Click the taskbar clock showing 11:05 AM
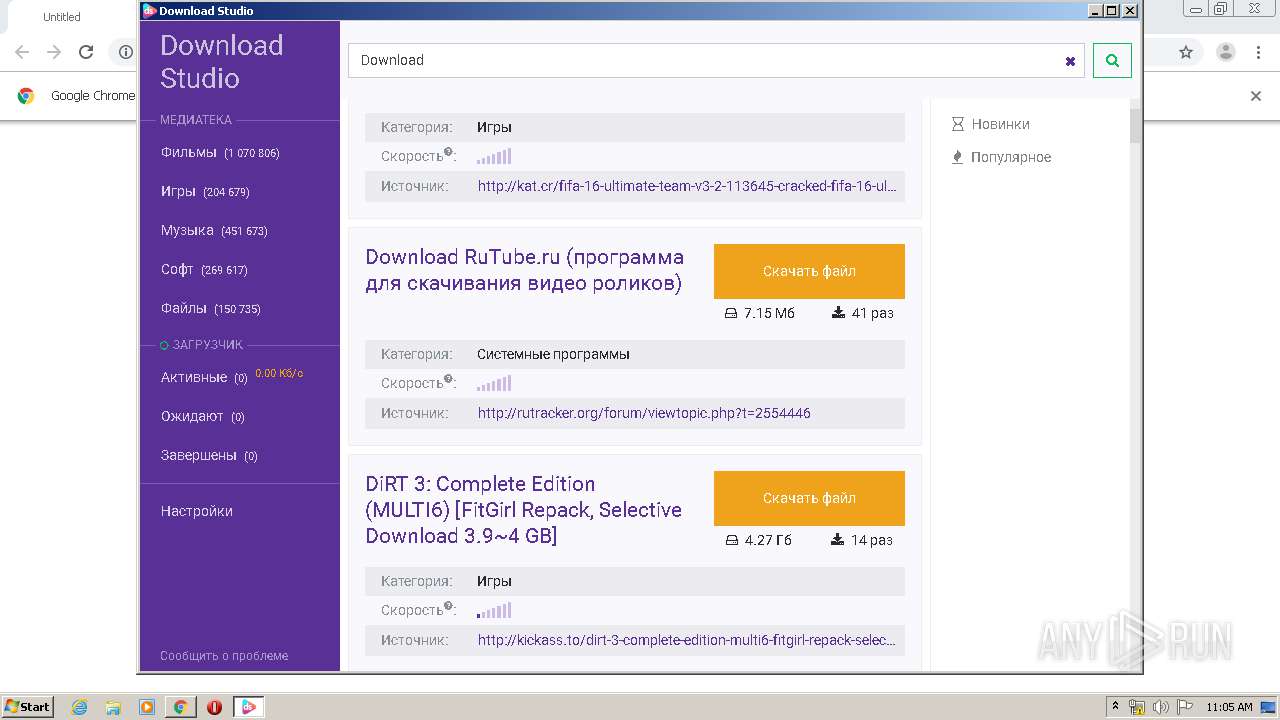The width and height of the screenshot is (1280, 720). tap(1229, 707)
